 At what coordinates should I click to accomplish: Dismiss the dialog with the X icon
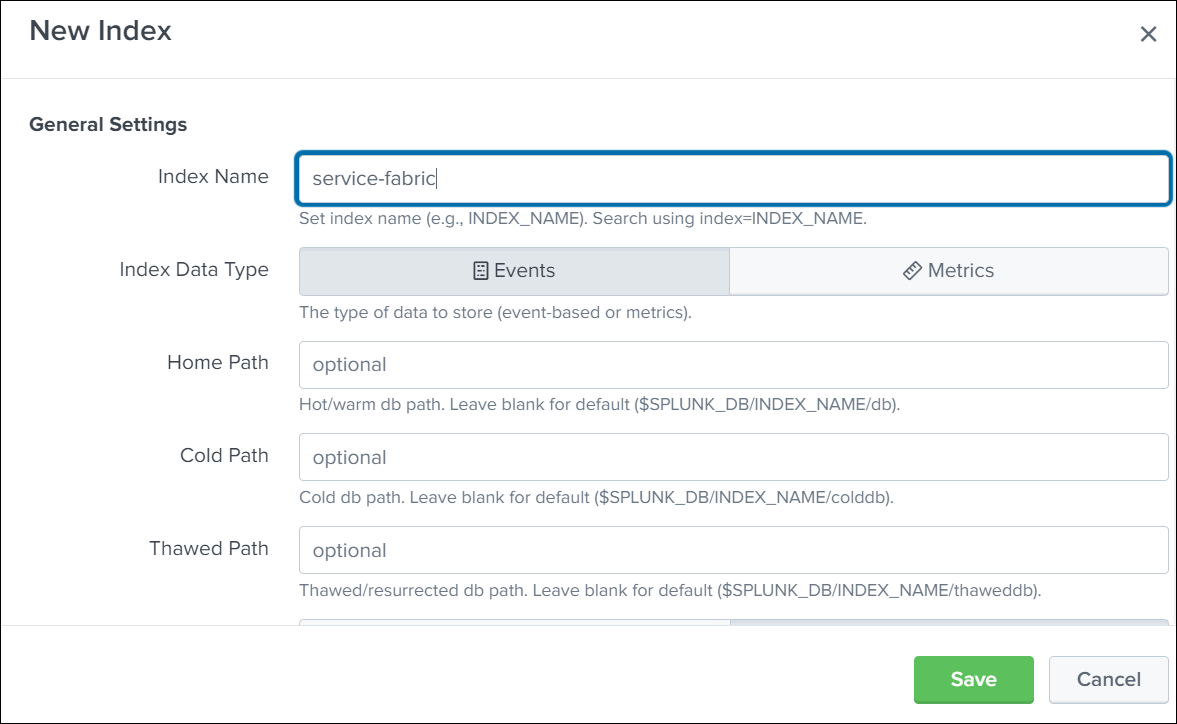tap(1148, 33)
